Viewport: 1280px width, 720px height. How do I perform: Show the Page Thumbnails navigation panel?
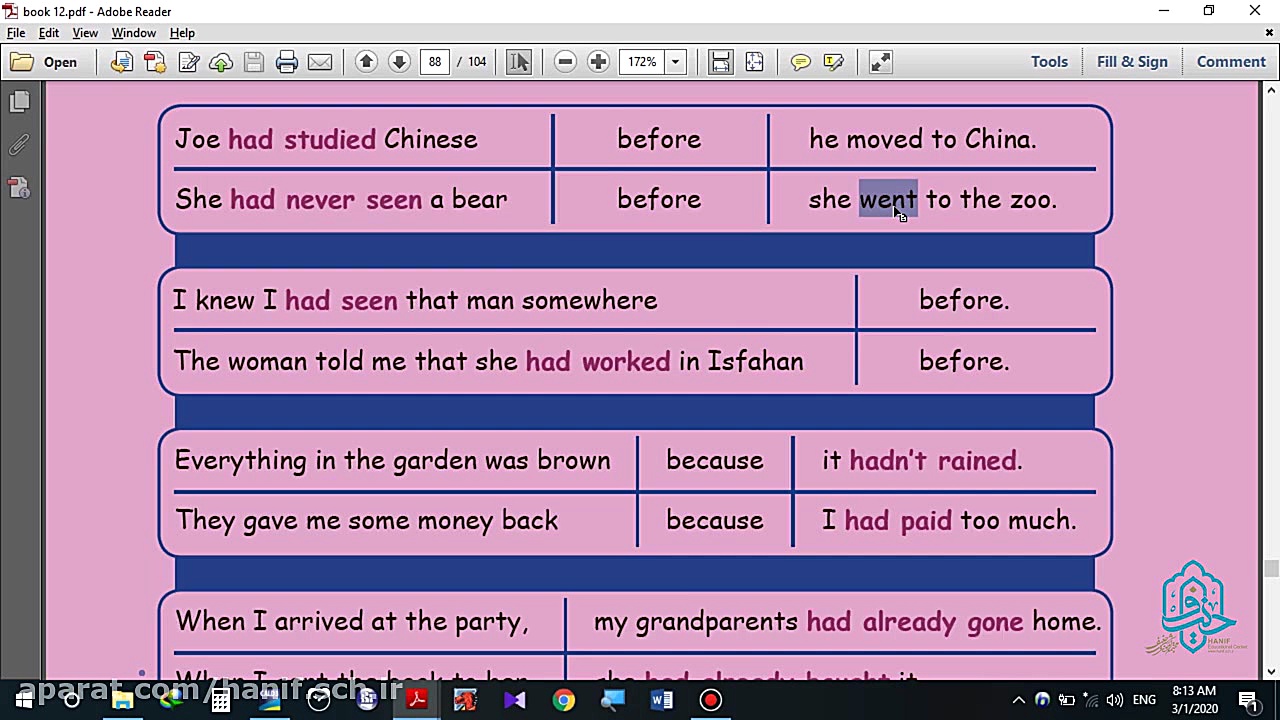coord(19,102)
